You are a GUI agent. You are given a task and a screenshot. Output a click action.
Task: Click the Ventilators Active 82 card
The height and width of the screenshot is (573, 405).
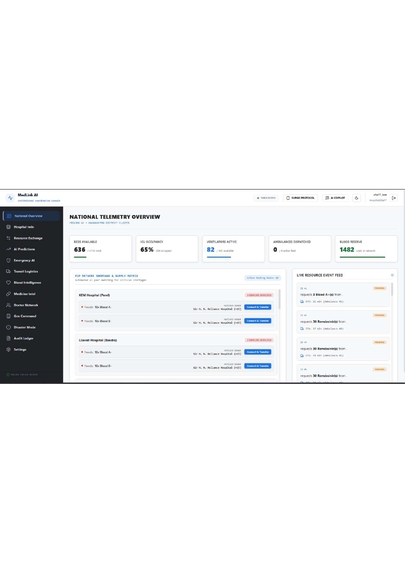click(x=234, y=249)
